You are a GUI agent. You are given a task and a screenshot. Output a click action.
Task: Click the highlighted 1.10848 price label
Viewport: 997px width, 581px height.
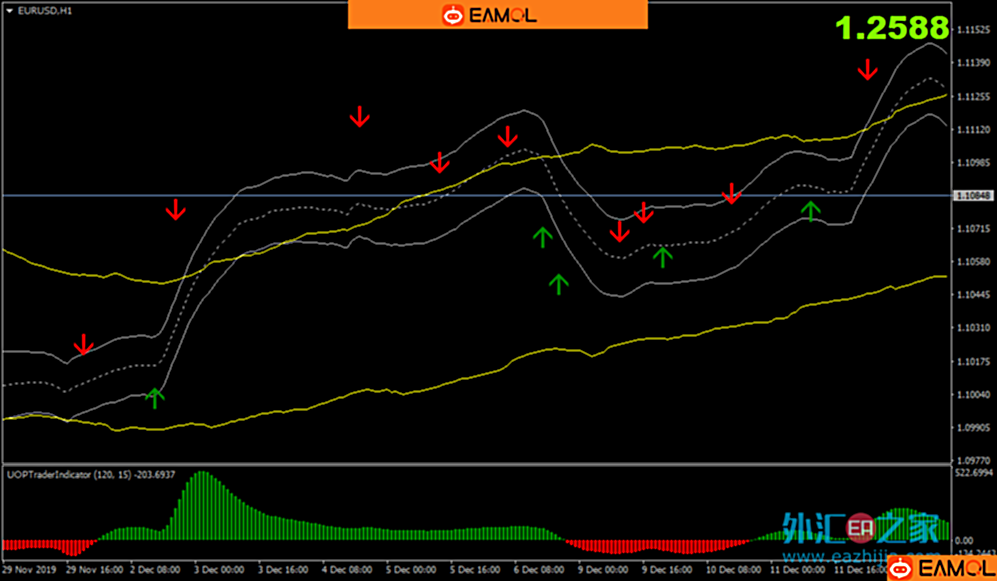pyautogui.click(x=973, y=195)
